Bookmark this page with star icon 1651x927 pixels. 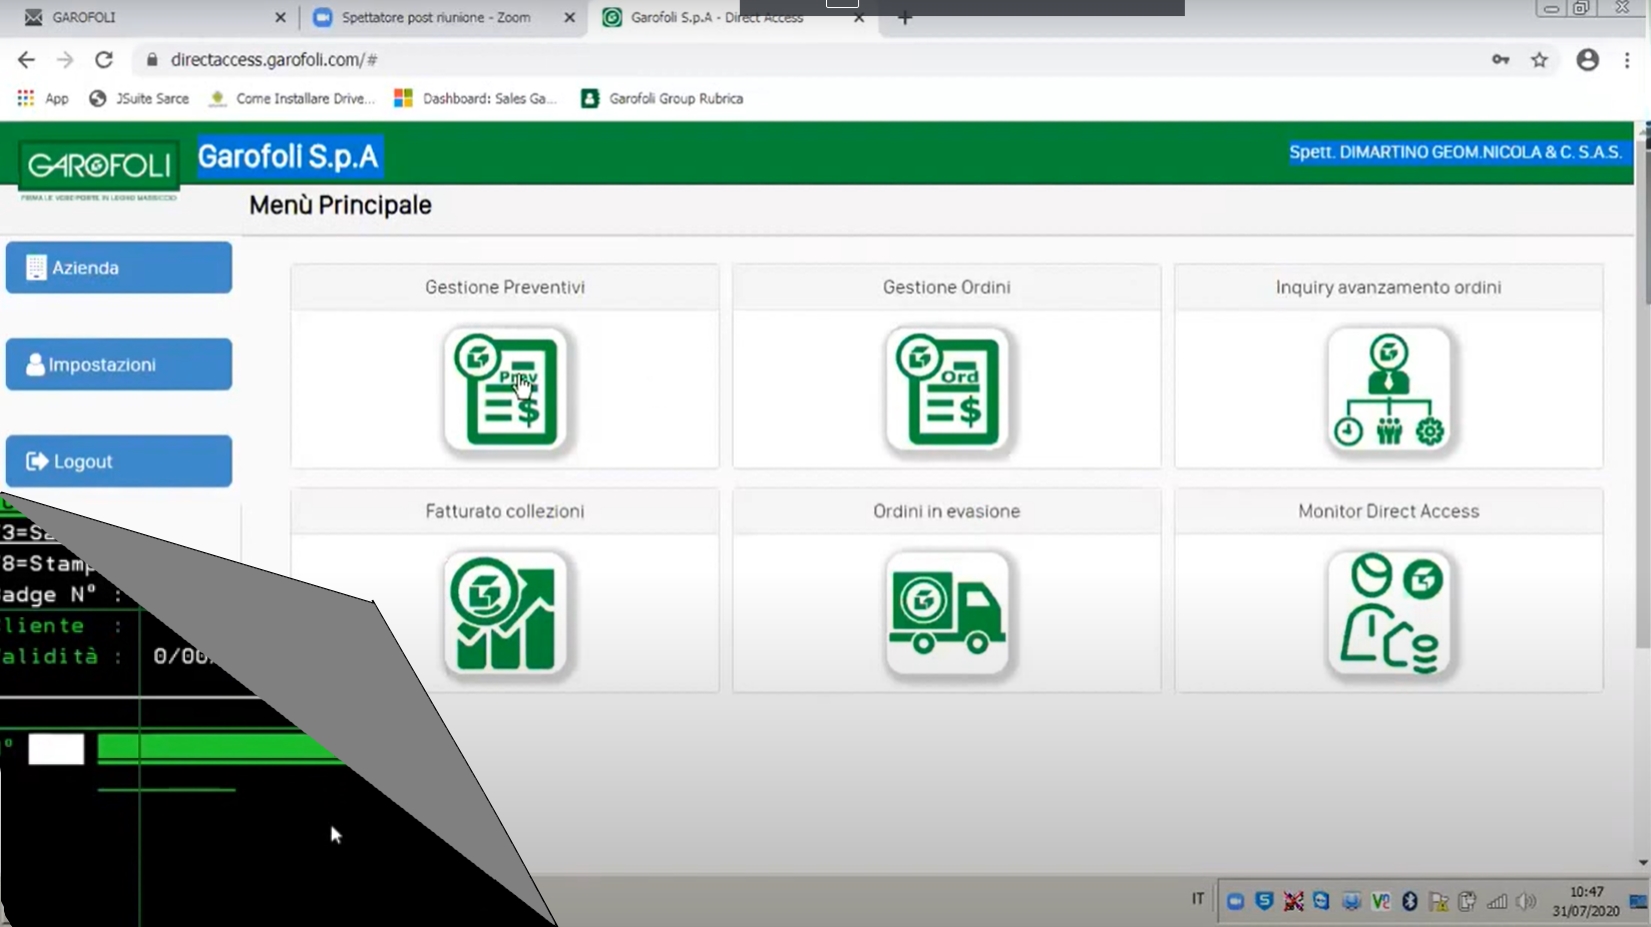(x=1540, y=60)
